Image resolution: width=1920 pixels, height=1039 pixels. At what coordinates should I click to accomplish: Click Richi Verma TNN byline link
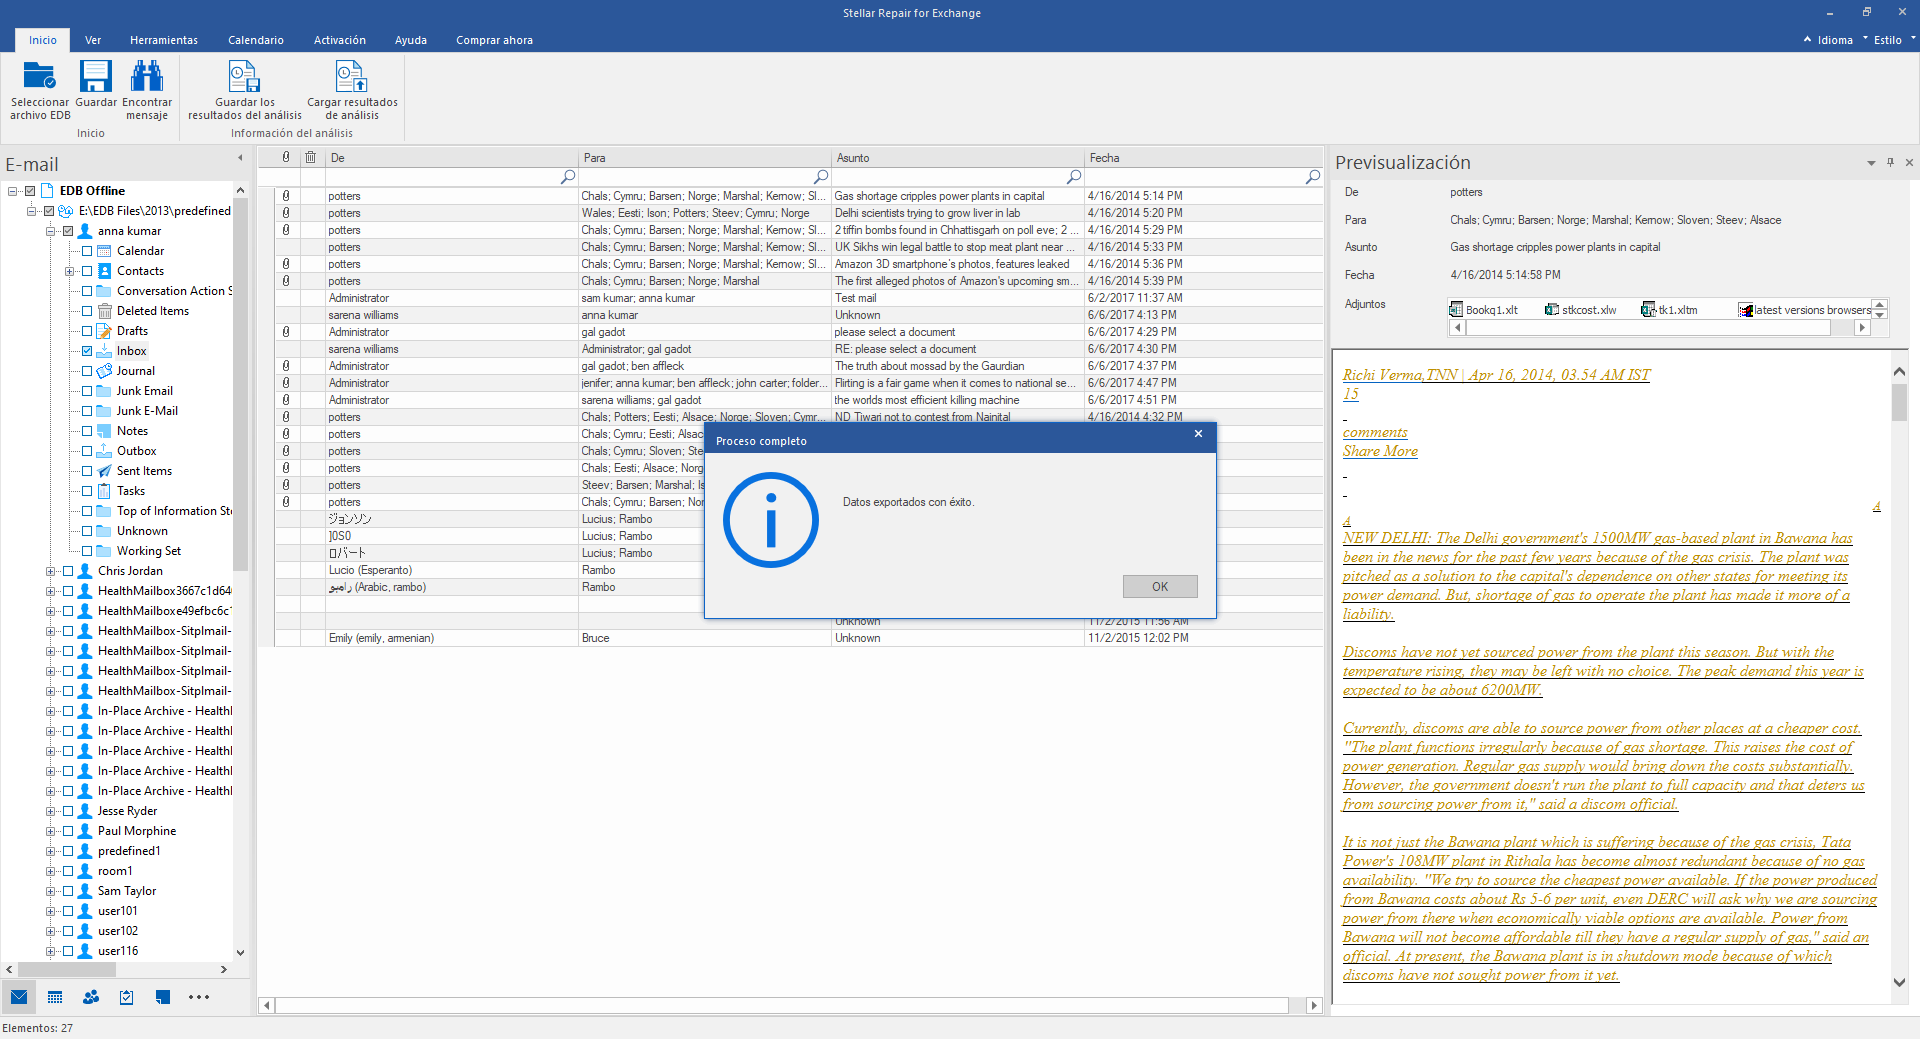point(1496,375)
